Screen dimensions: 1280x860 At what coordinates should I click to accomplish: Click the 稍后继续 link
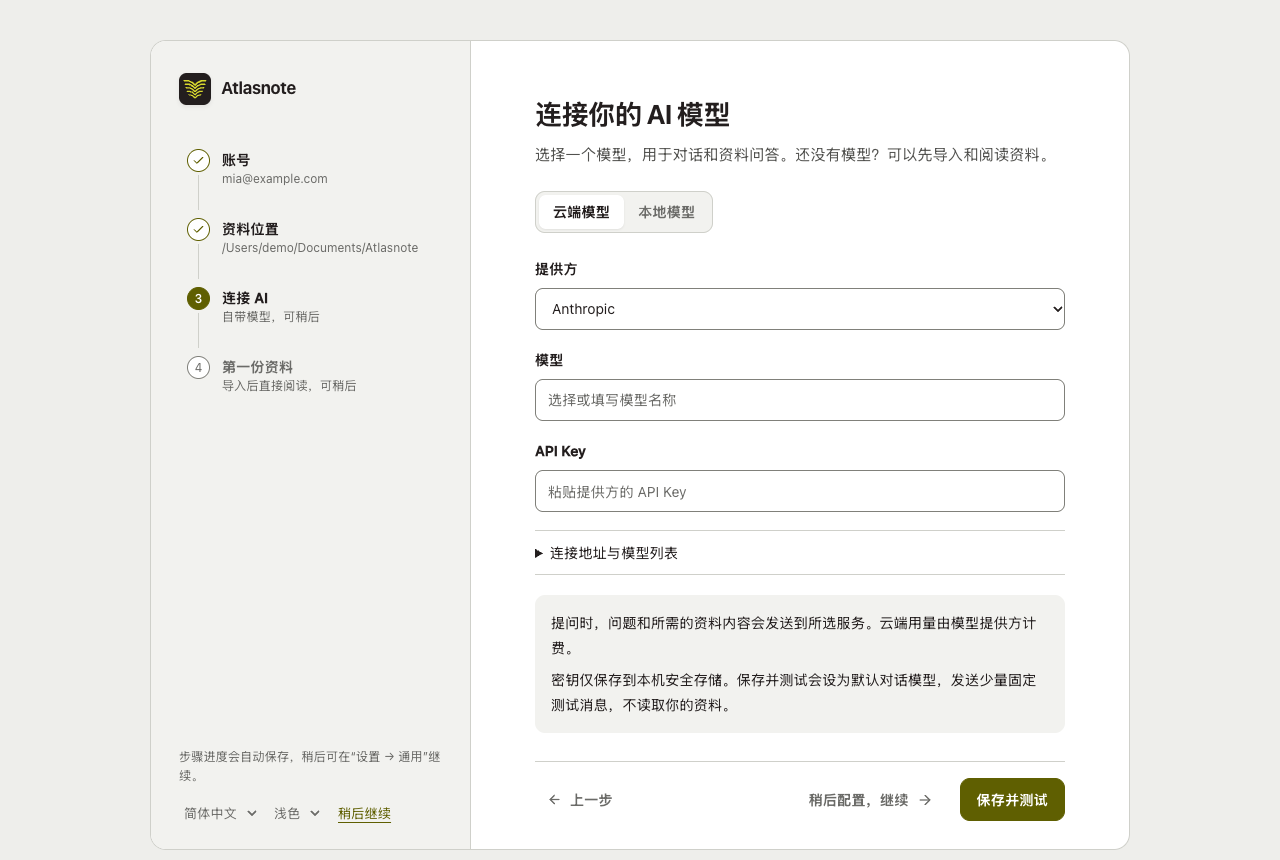(x=364, y=813)
